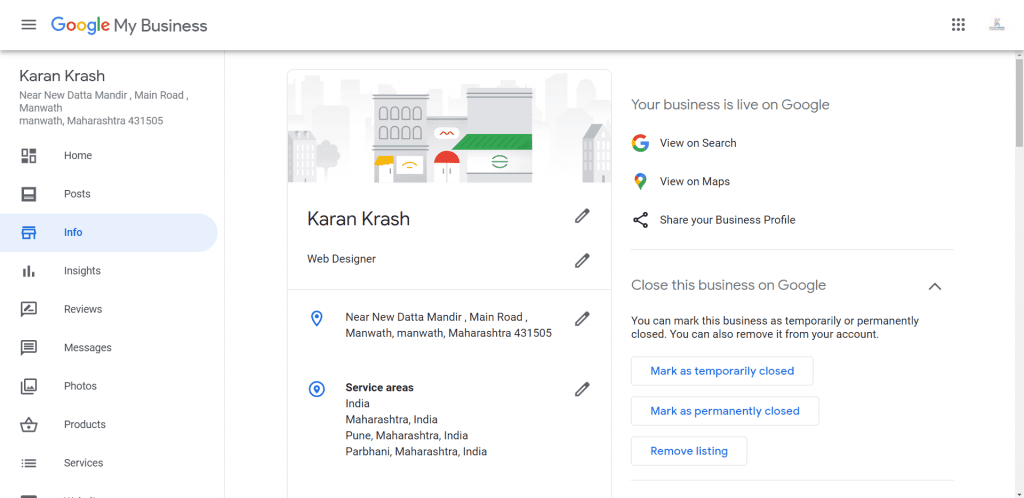The height and width of the screenshot is (498, 1024).
Task: Click the Info storefront icon
Action: (x=29, y=232)
